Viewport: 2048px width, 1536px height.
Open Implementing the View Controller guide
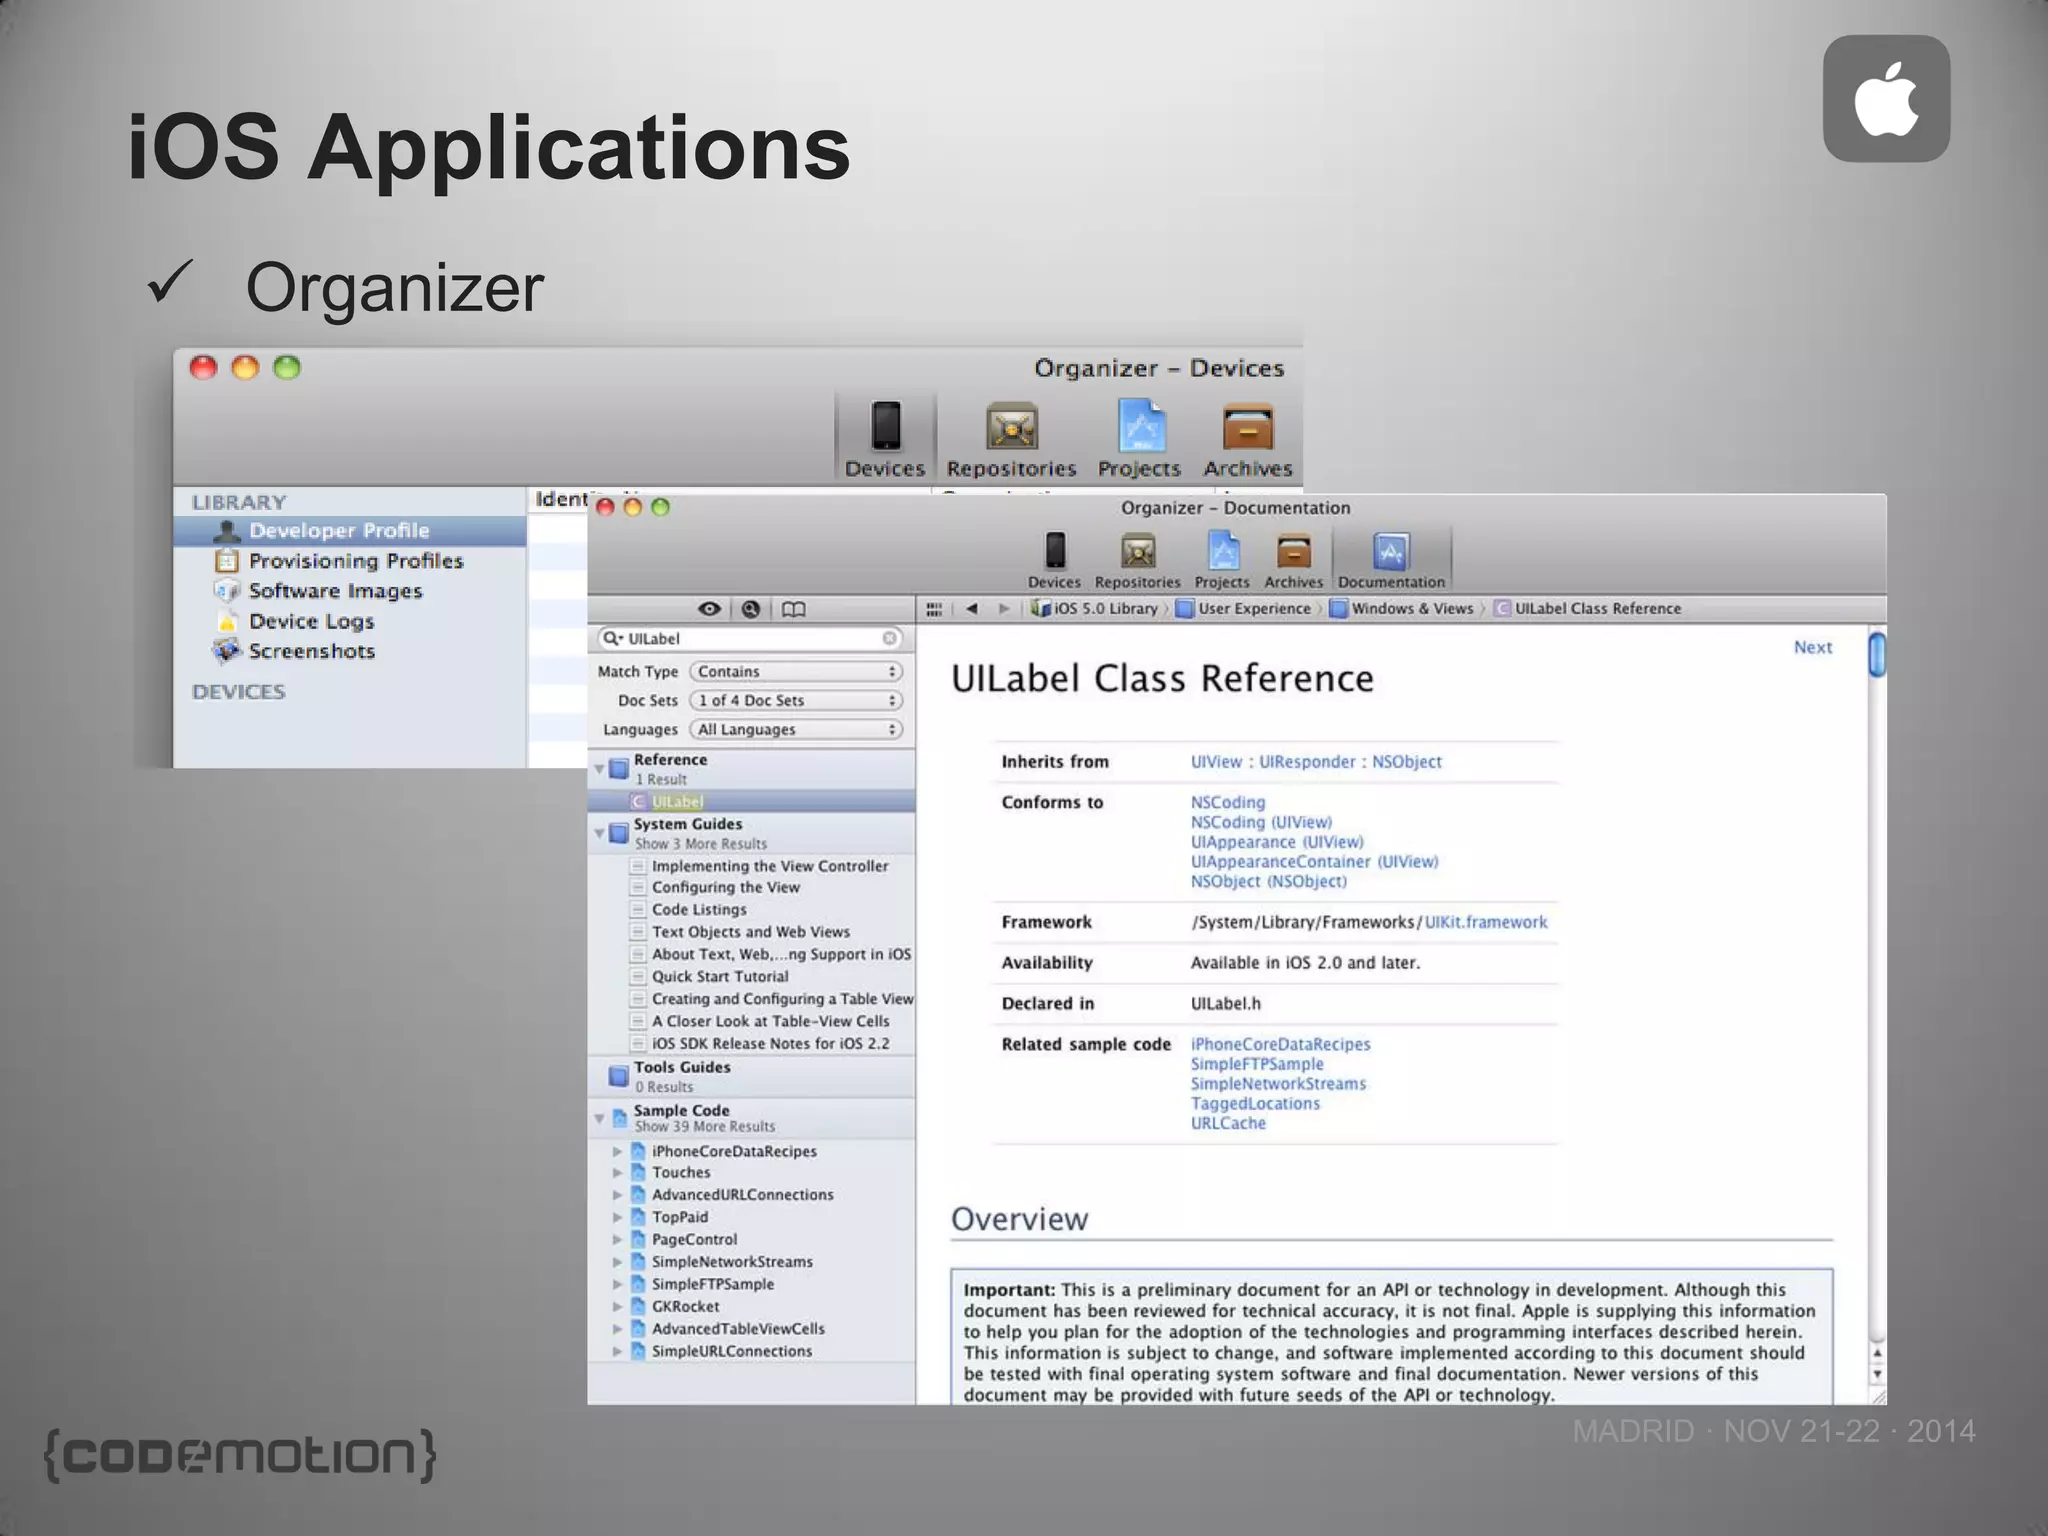tap(770, 866)
